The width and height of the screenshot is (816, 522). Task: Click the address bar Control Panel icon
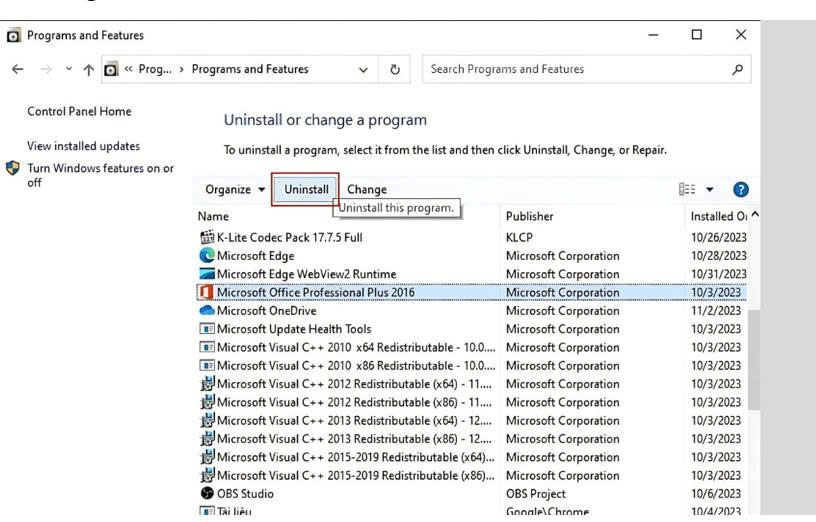coord(111,69)
